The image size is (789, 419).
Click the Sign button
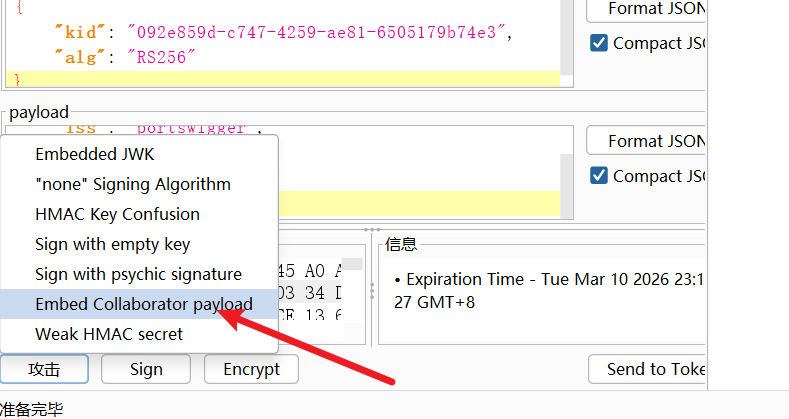point(146,369)
